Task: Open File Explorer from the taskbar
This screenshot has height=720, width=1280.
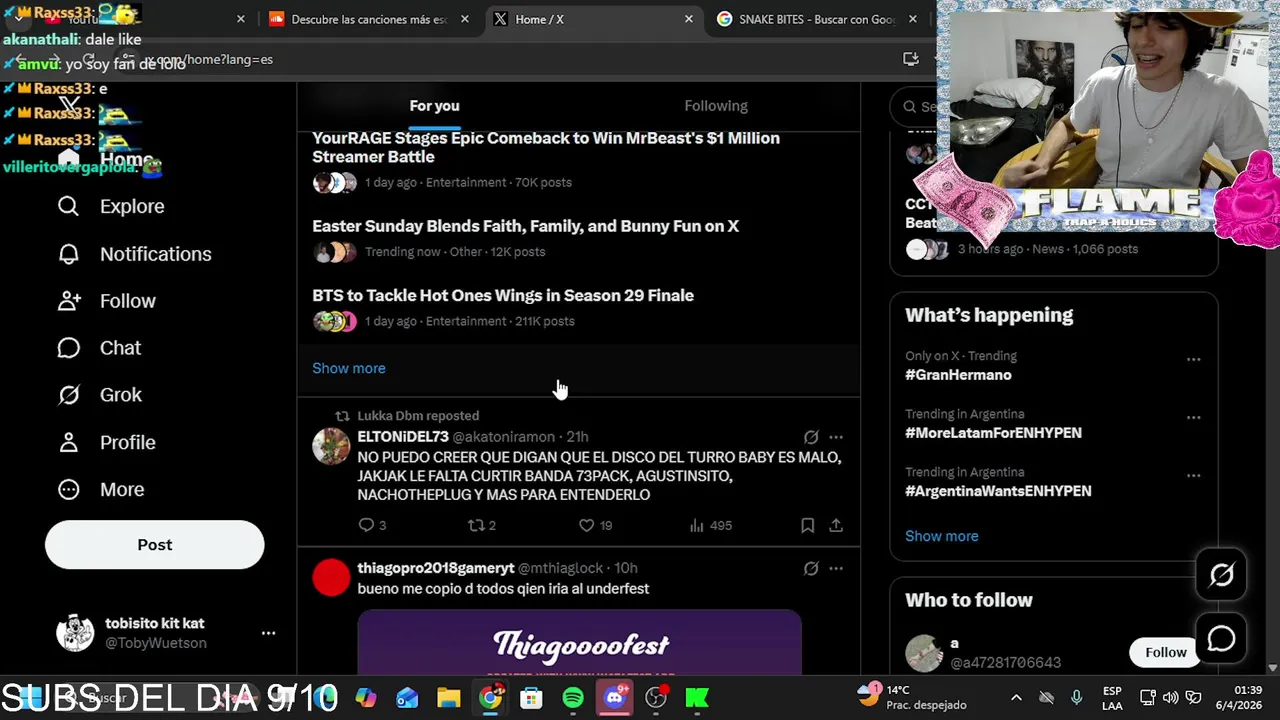Action: (449, 698)
